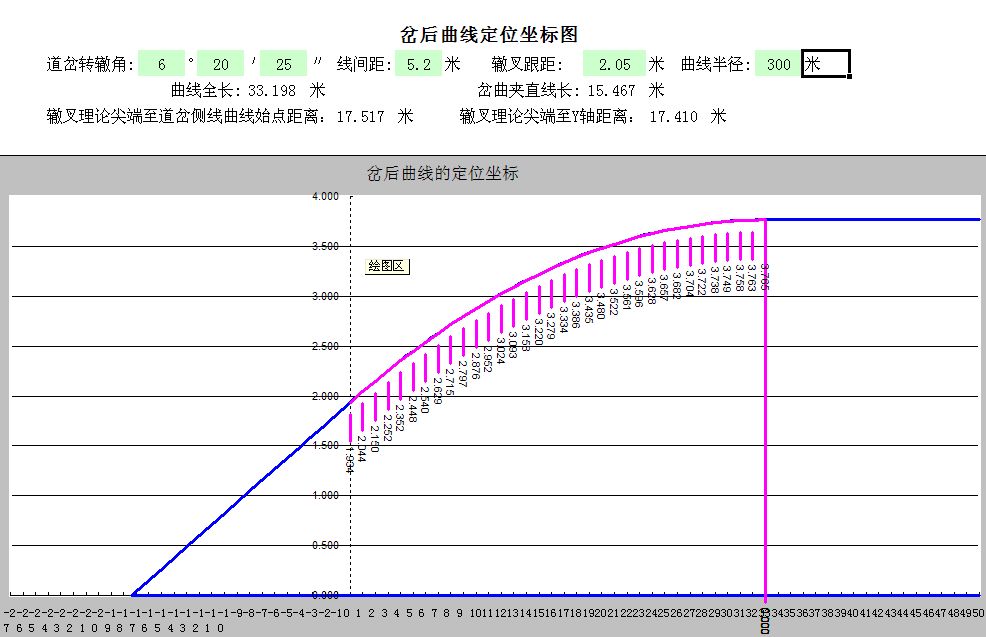Click the 辙叉理论尖端至道岔侧线曲线始点距离 label

point(187,116)
